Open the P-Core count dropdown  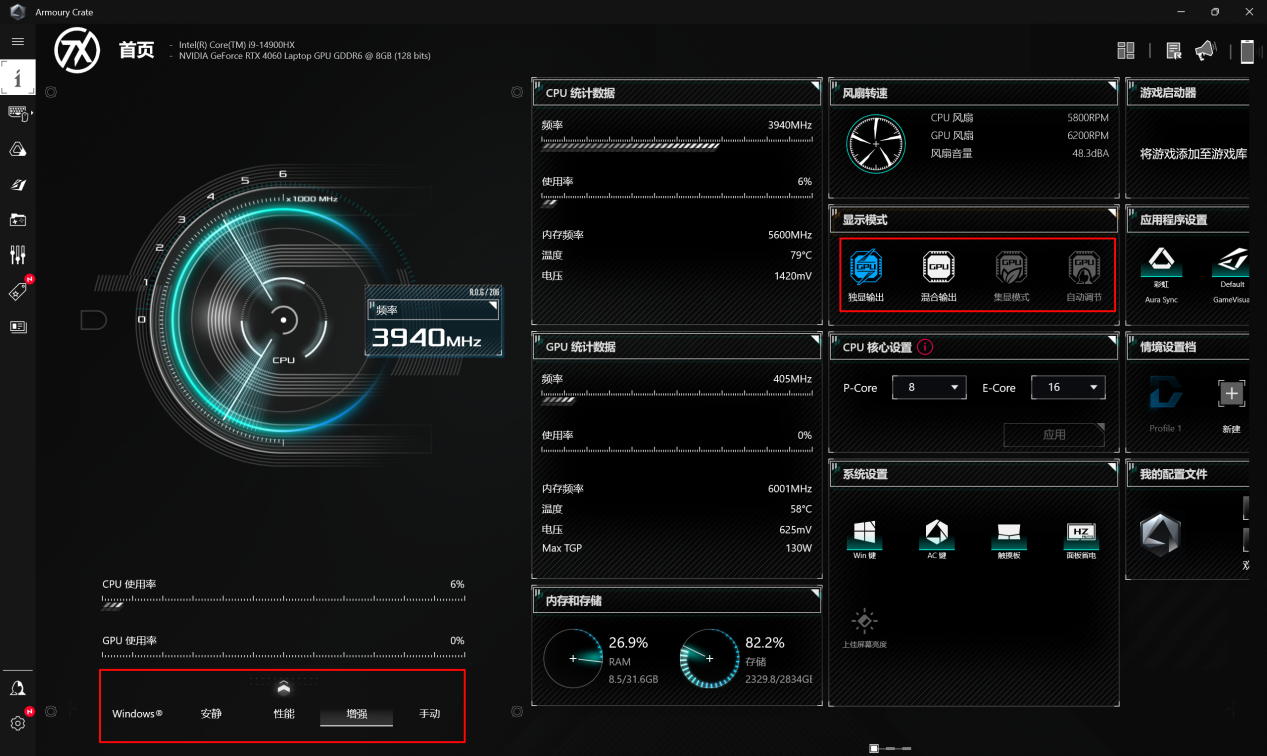[x=929, y=387]
